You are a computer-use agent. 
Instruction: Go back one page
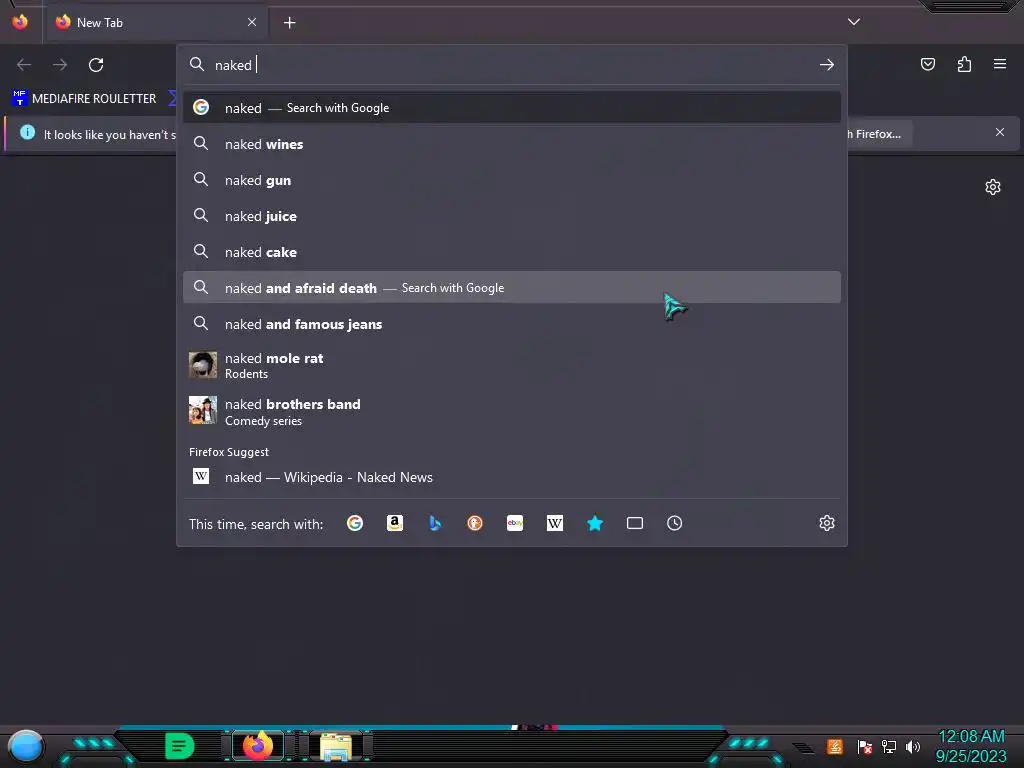[x=24, y=65]
